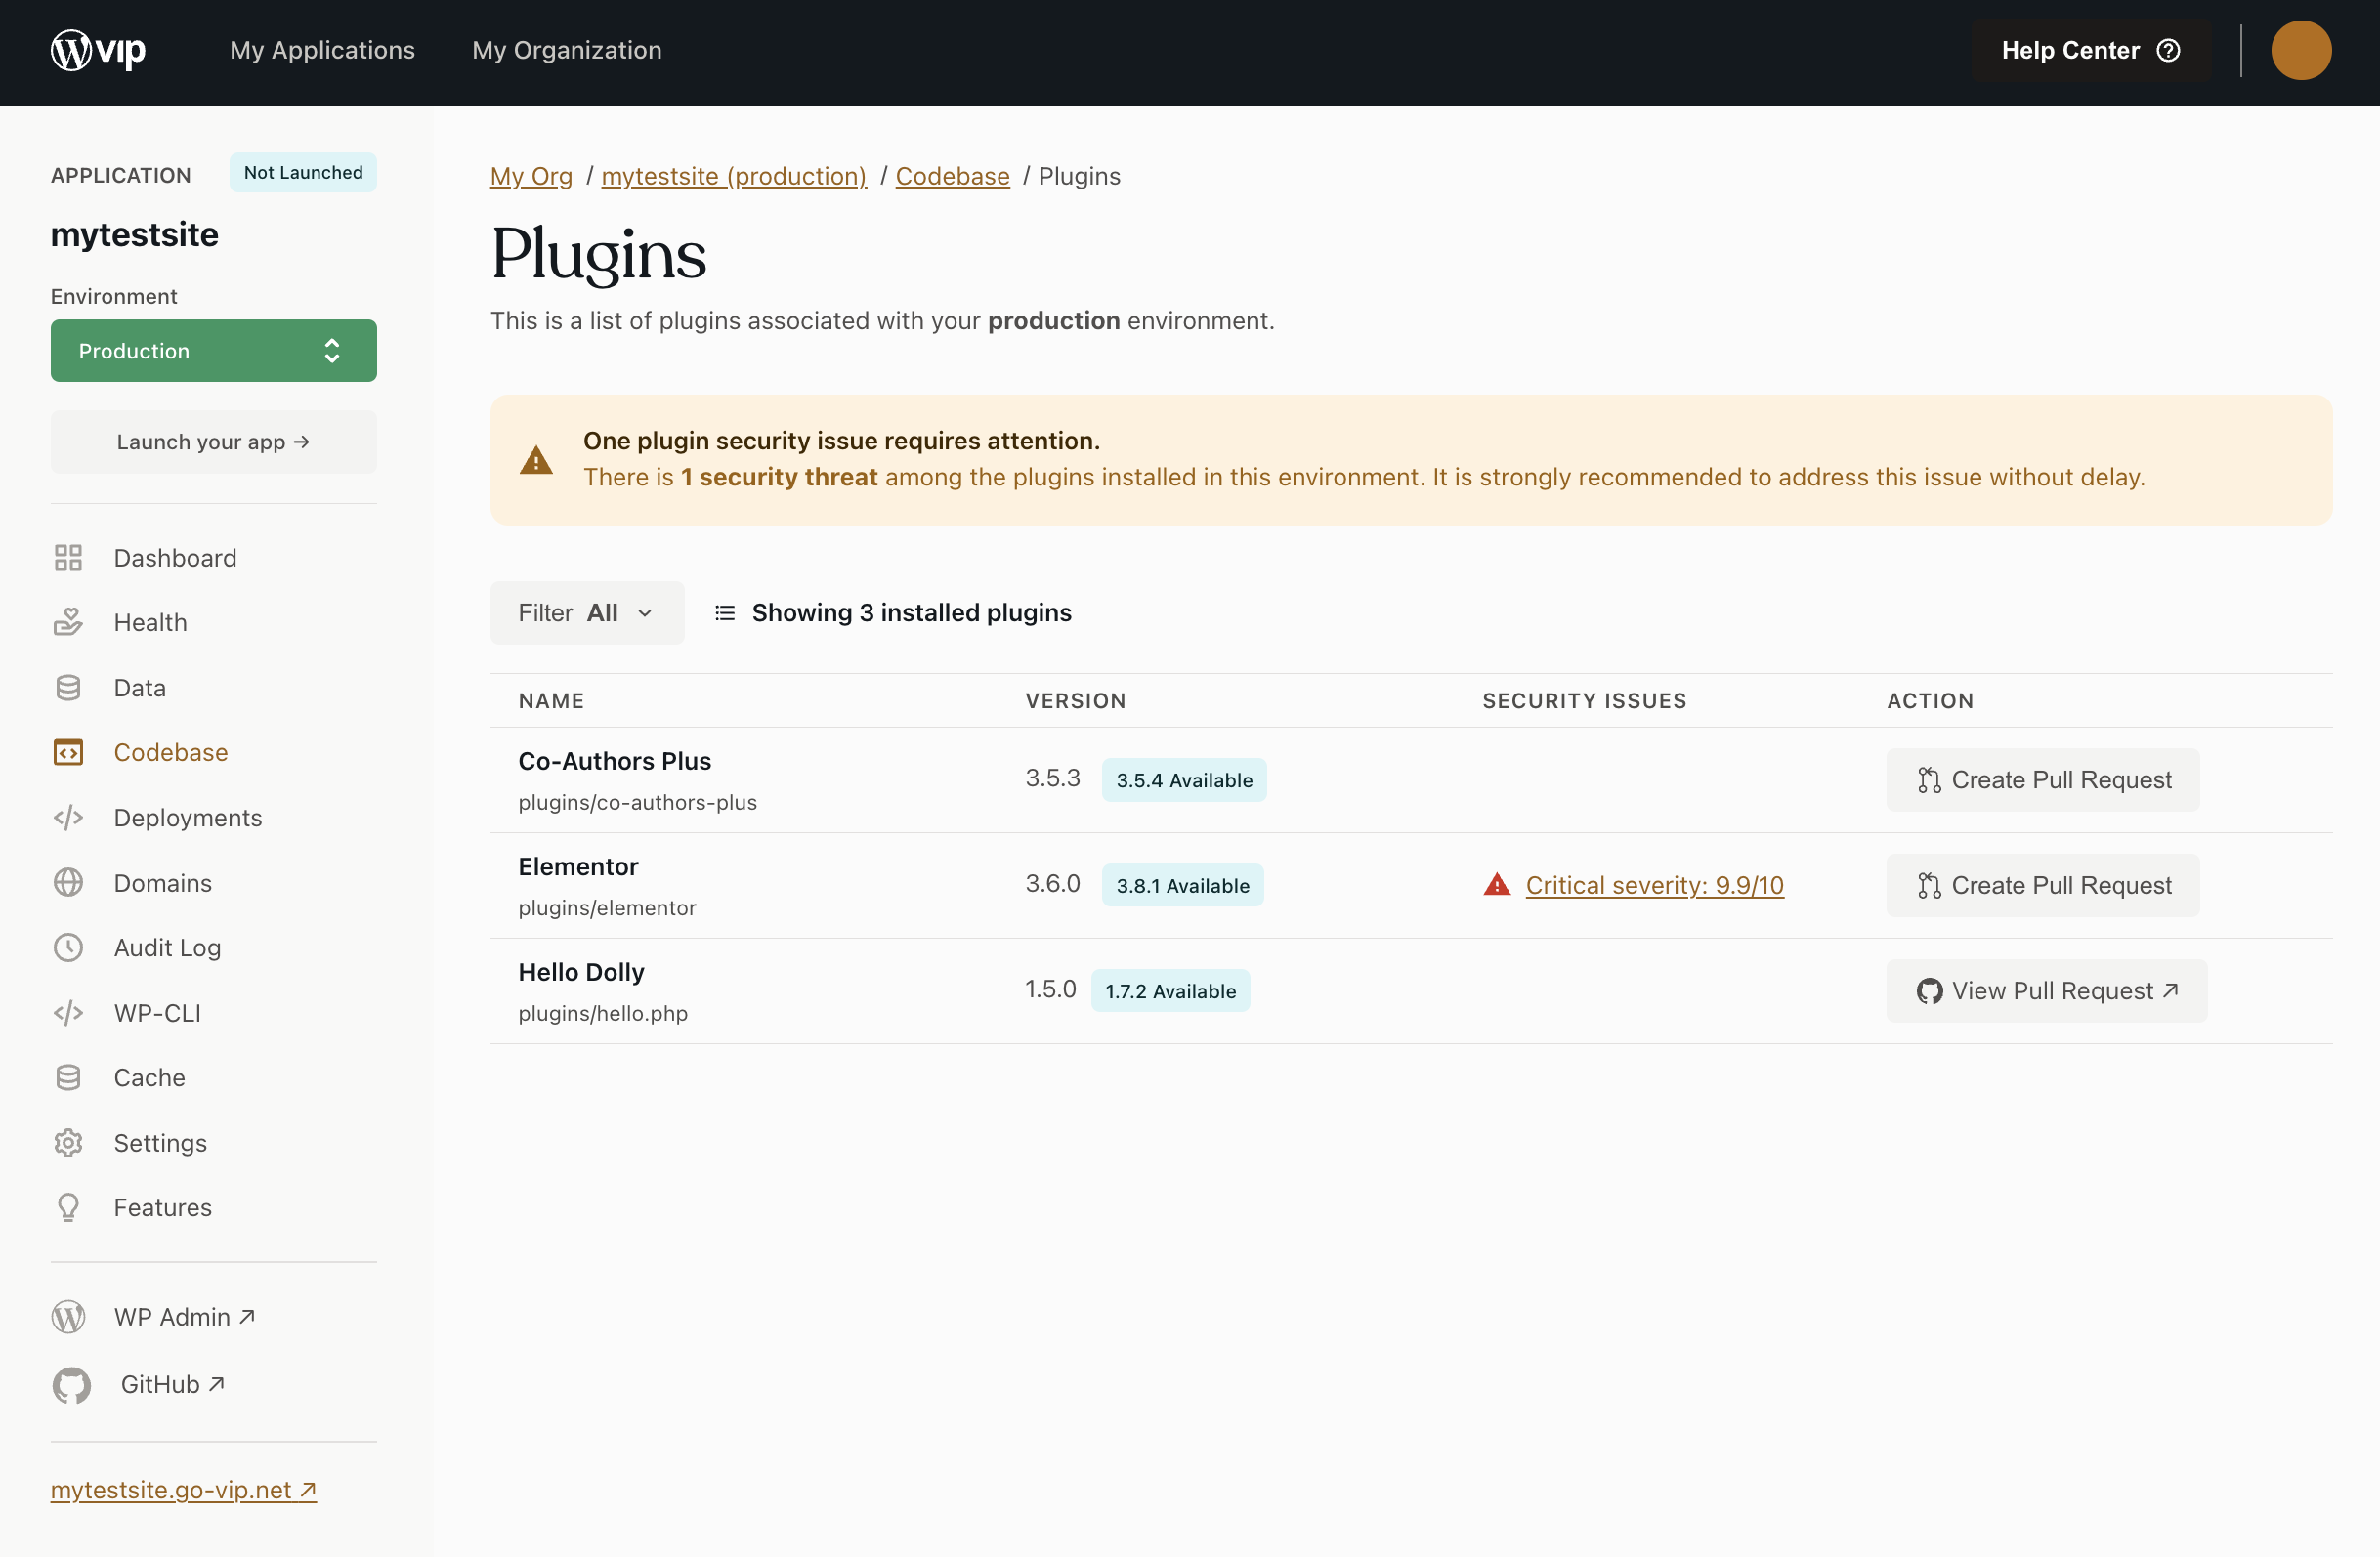Click GitHub icon in Hello Dolly row
Image resolution: width=2380 pixels, height=1557 pixels.
(1929, 991)
